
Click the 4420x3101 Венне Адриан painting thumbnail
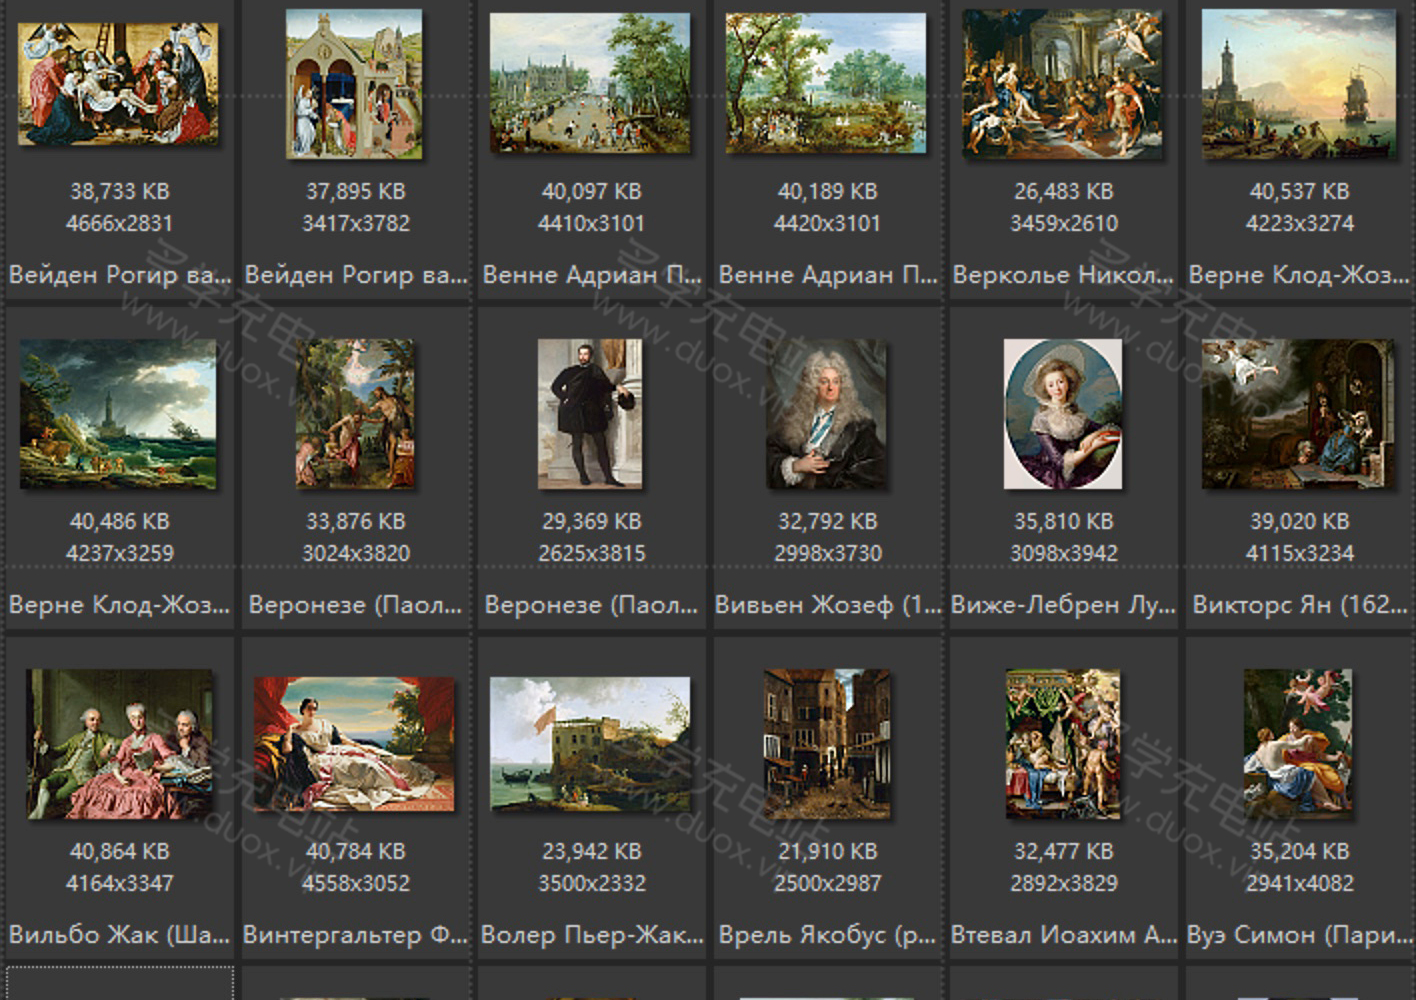826,83
